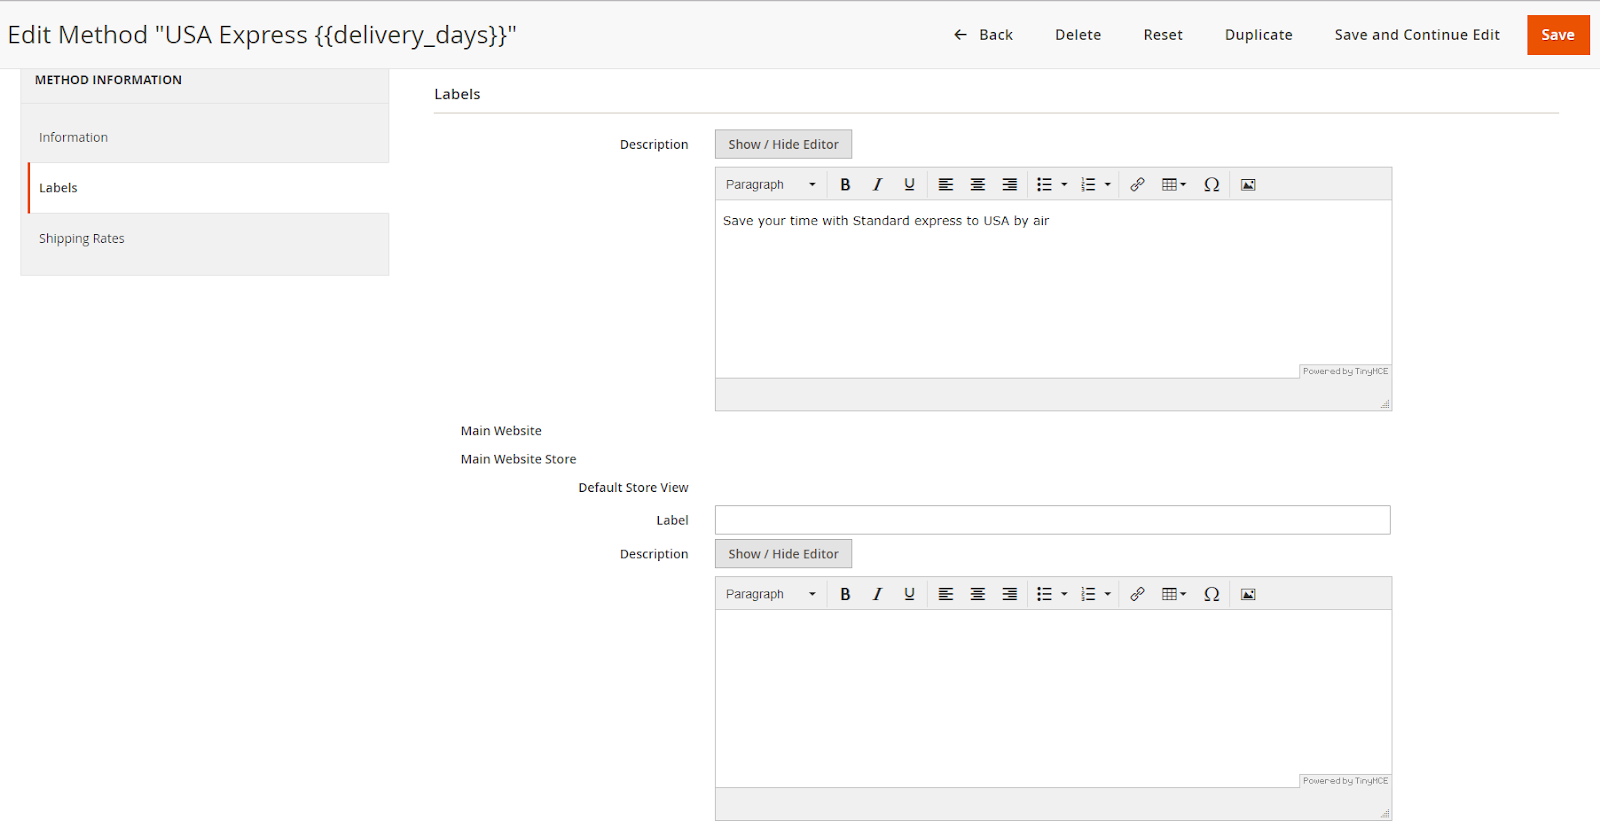The height and width of the screenshot is (828, 1600).
Task: Toggle top Show / Hide Editor button
Action: pyautogui.click(x=783, y=145)
